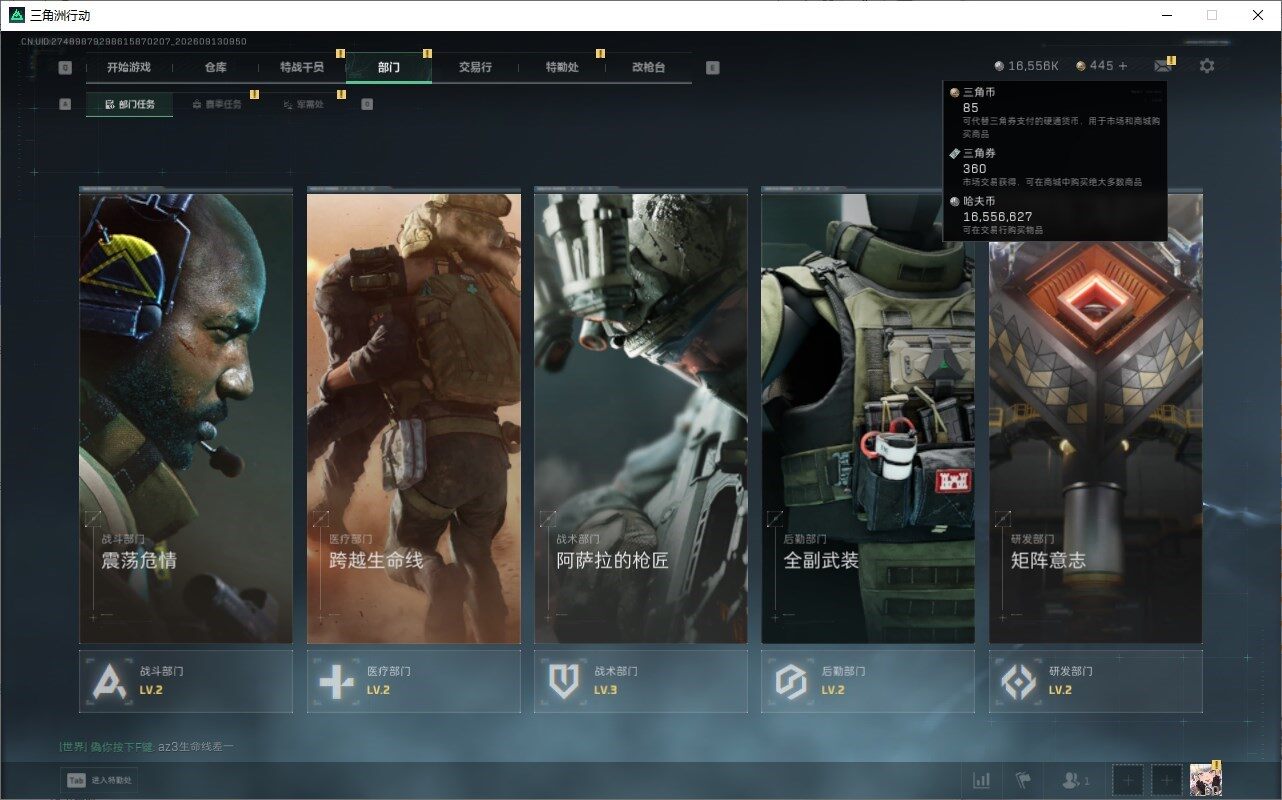1282x800 pixels.
Task: Click the 战斗部门 emblem icon
Action: point(109,682)
